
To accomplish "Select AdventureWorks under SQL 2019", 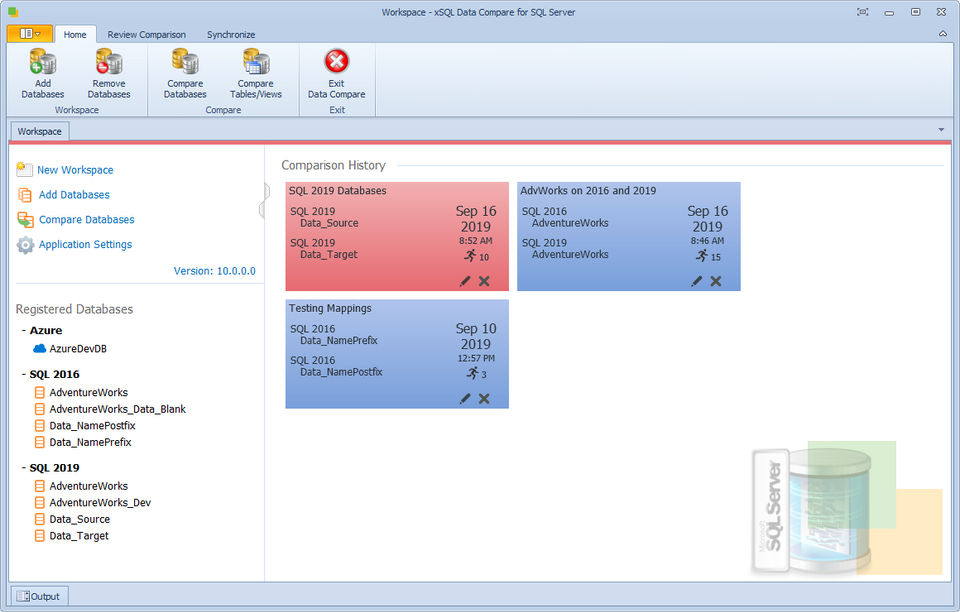I will pos(88,487).
